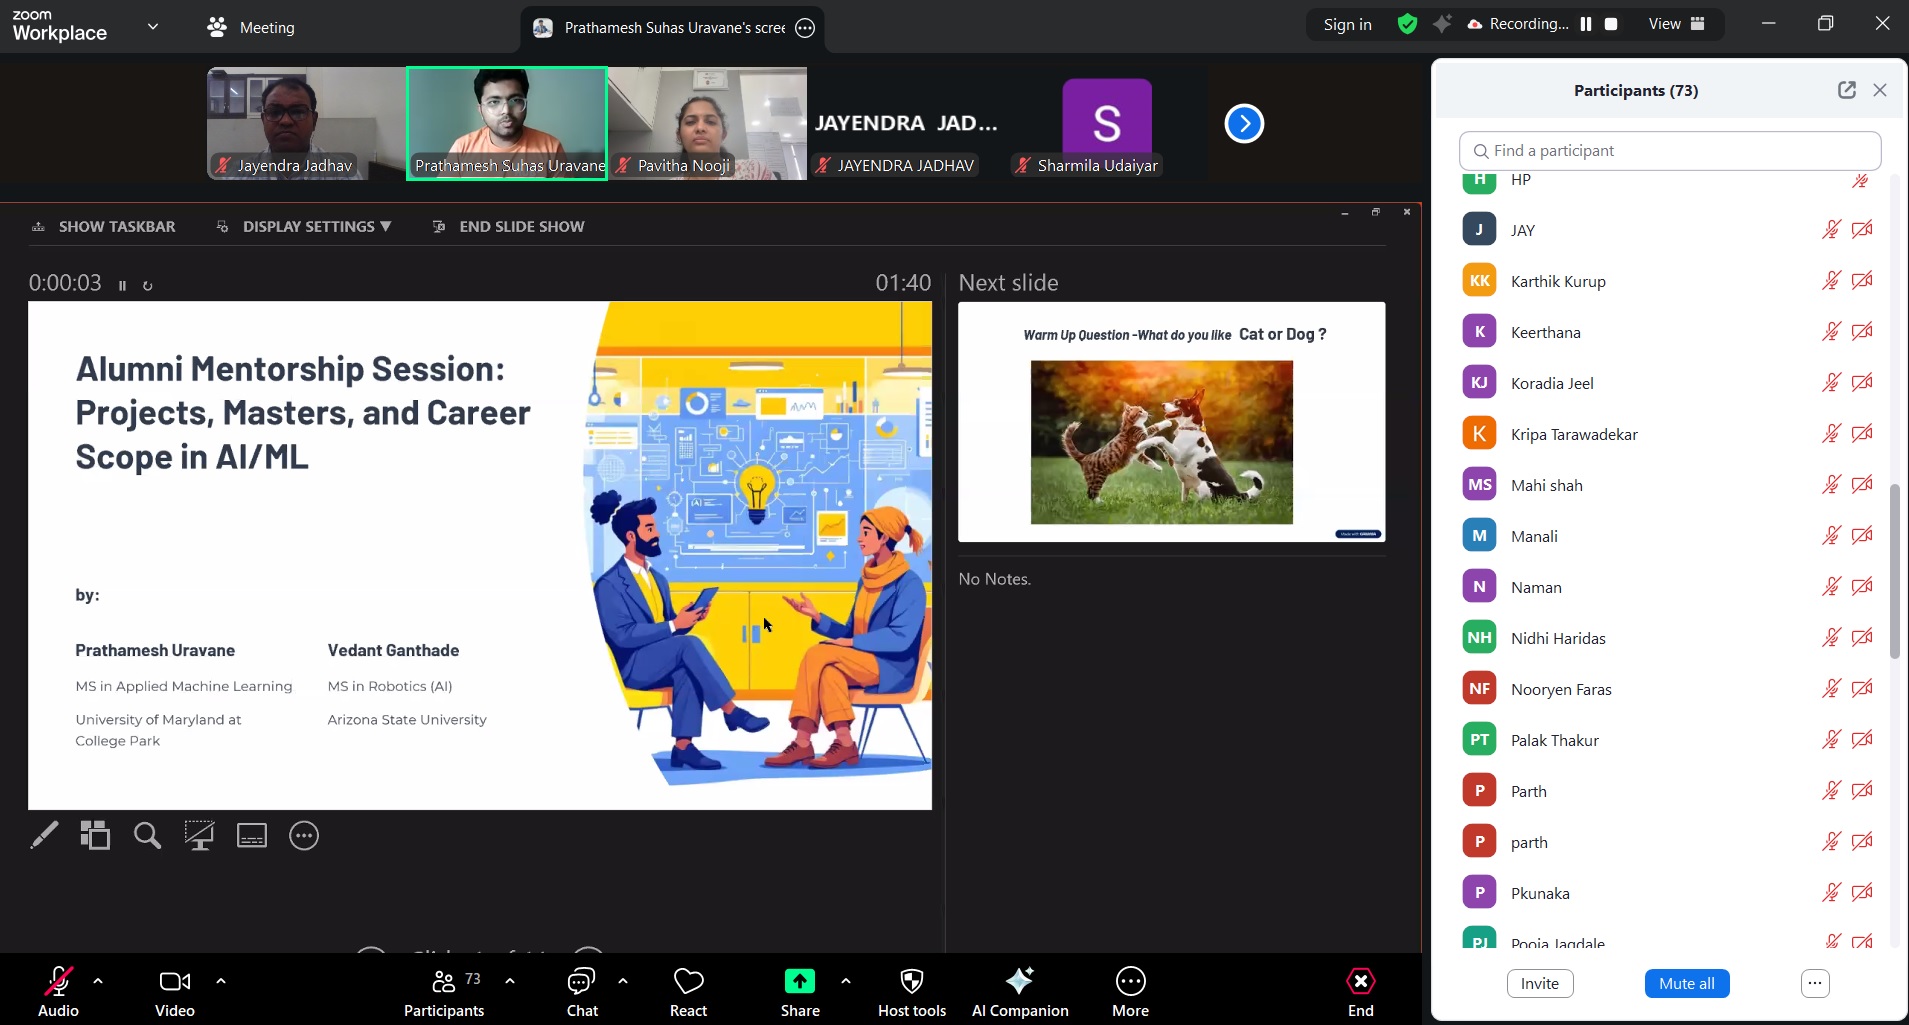Open AI Companion sparkle icon

coord(1019,982)
